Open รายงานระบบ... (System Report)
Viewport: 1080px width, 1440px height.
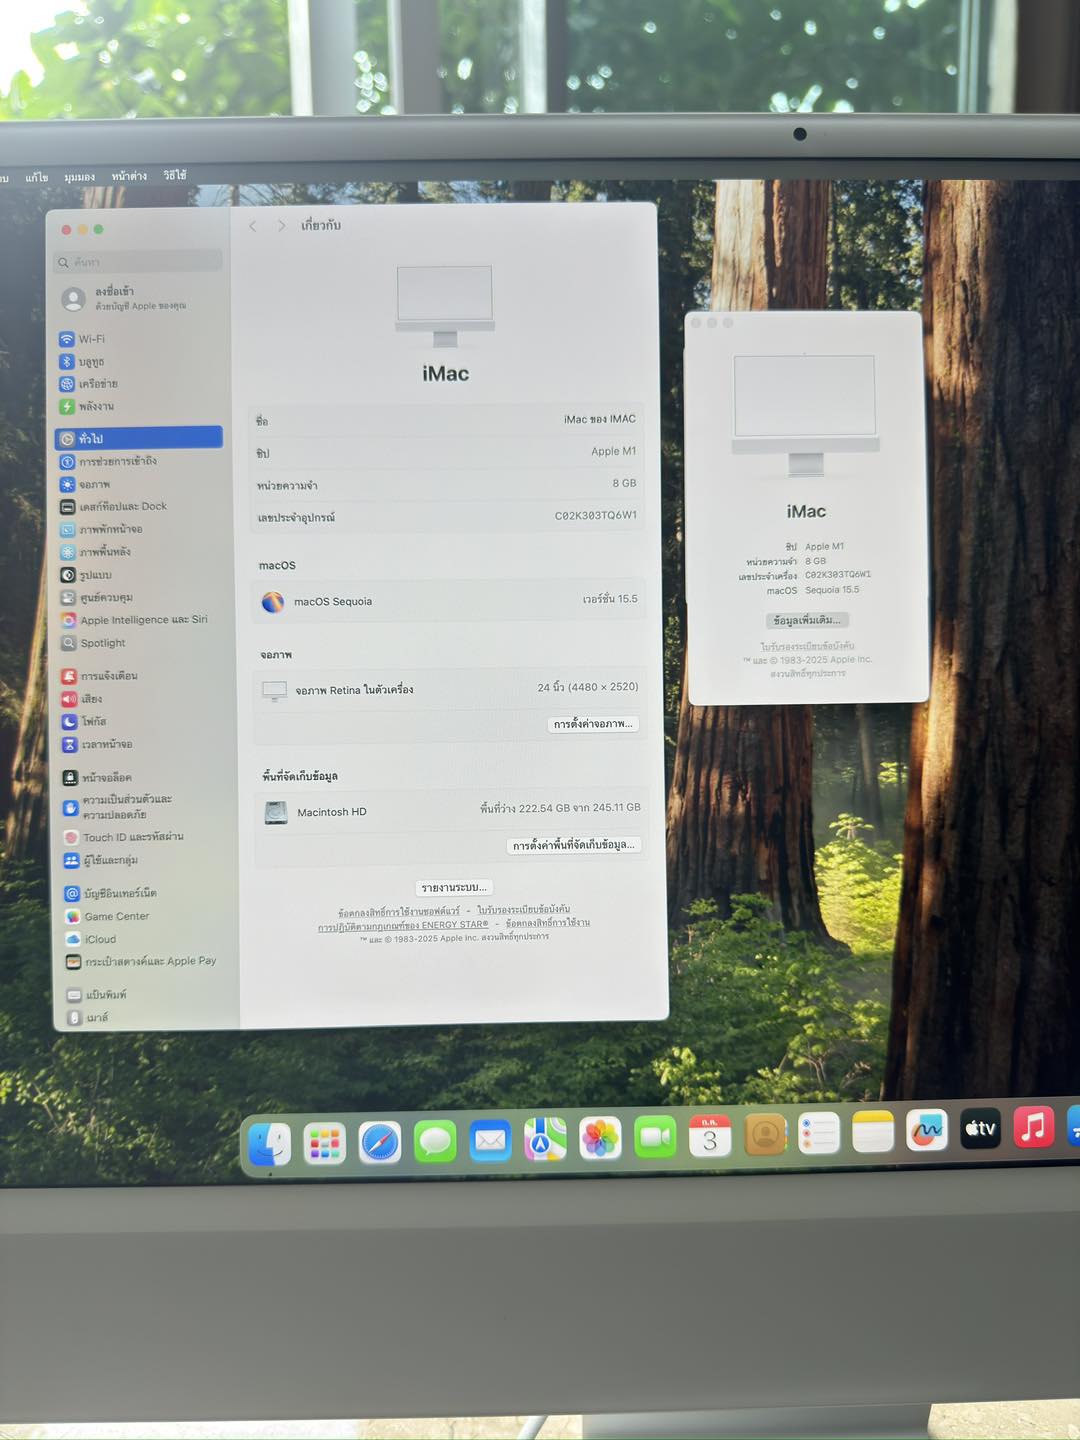[x=454, y=887]
